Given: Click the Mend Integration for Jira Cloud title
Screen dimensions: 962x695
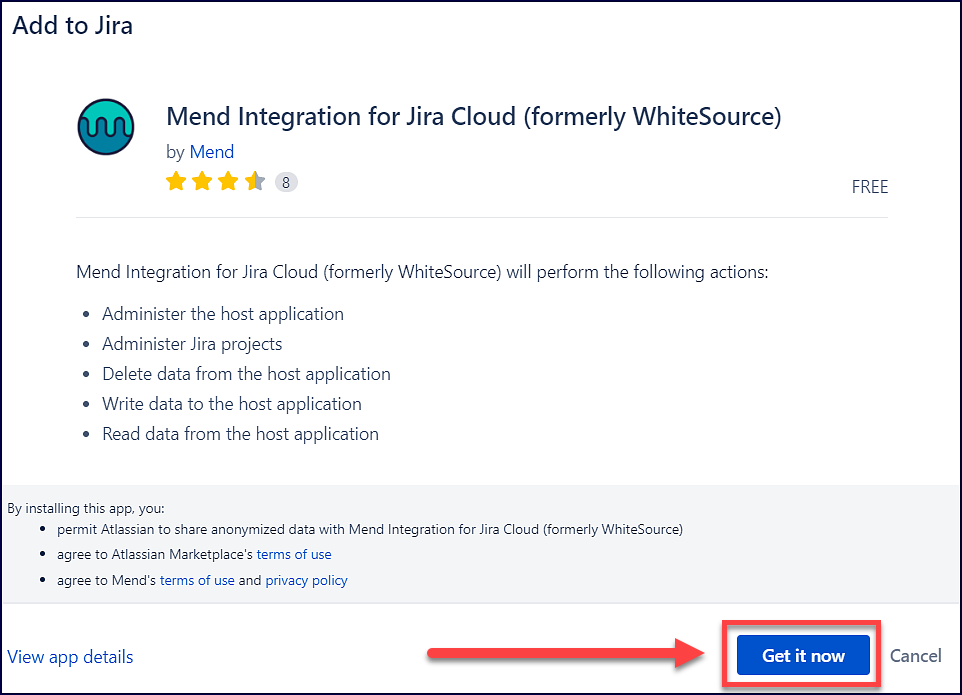Looking at the screenshot, I should tap(473, 116).
